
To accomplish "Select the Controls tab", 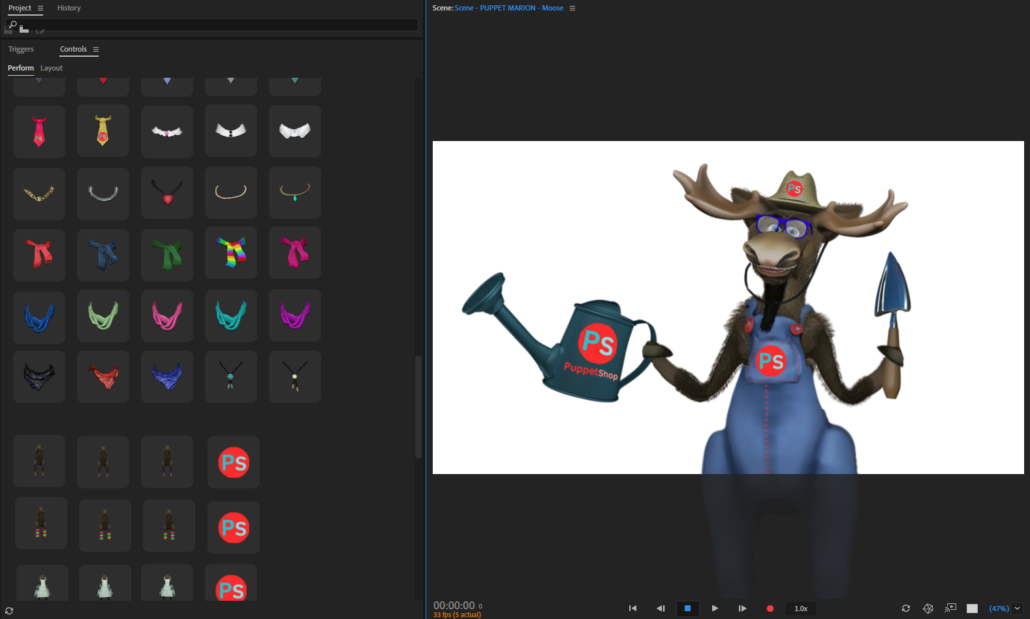I will pyautogui.click(x=73, y=49).
